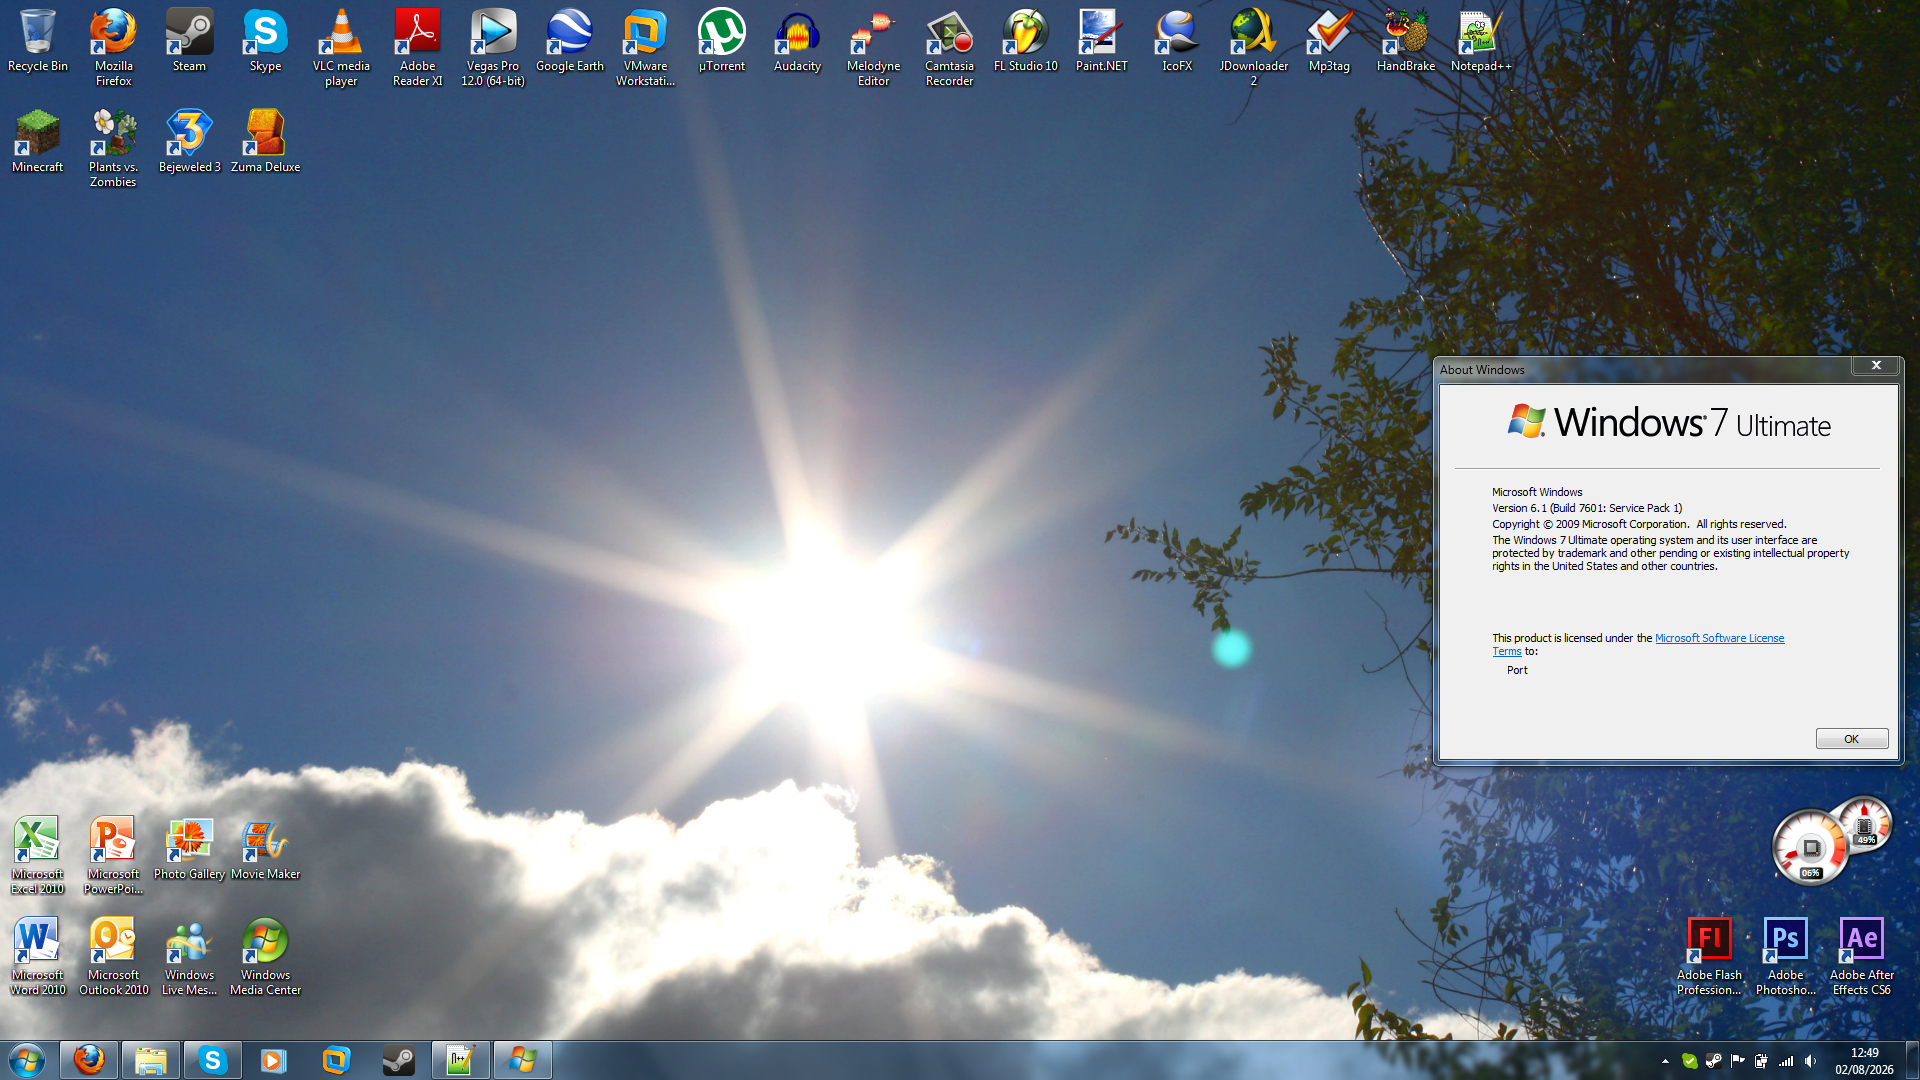Screen dimensions: 1920x1080
Task: Open VMware Workstation from the taskbar
Action: click(336, 1060)
